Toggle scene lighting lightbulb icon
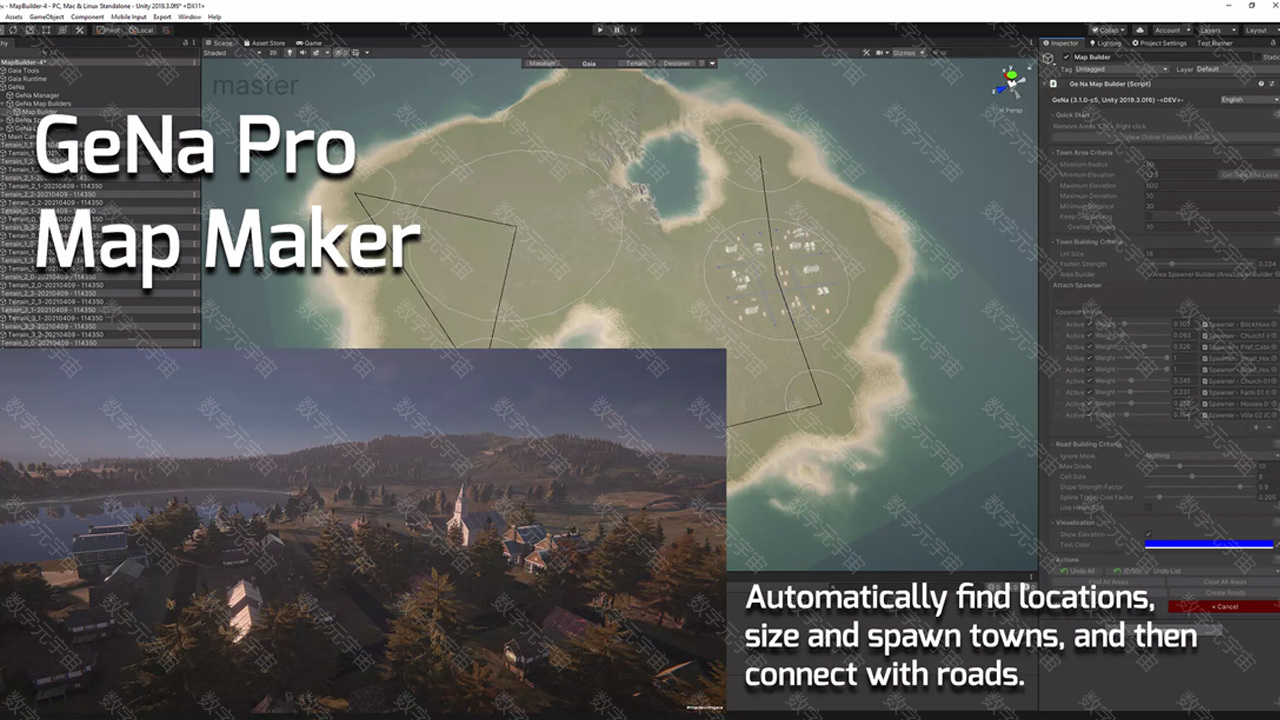 pyautogui.click(x=290, y=53)
